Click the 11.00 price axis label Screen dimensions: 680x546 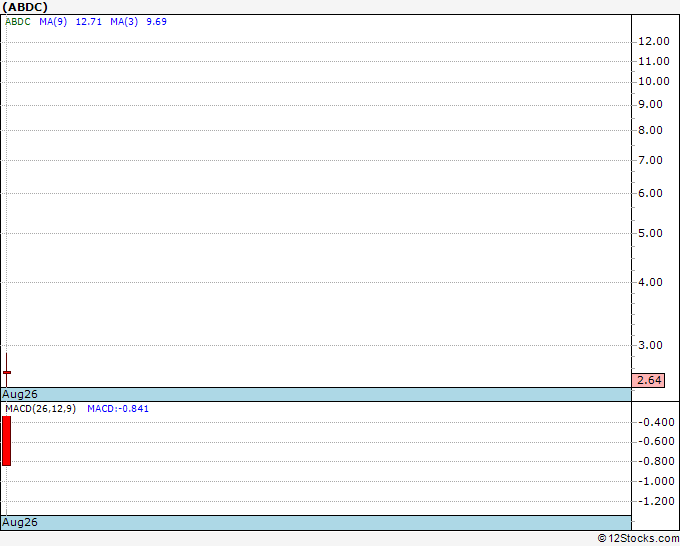[654, 61]
